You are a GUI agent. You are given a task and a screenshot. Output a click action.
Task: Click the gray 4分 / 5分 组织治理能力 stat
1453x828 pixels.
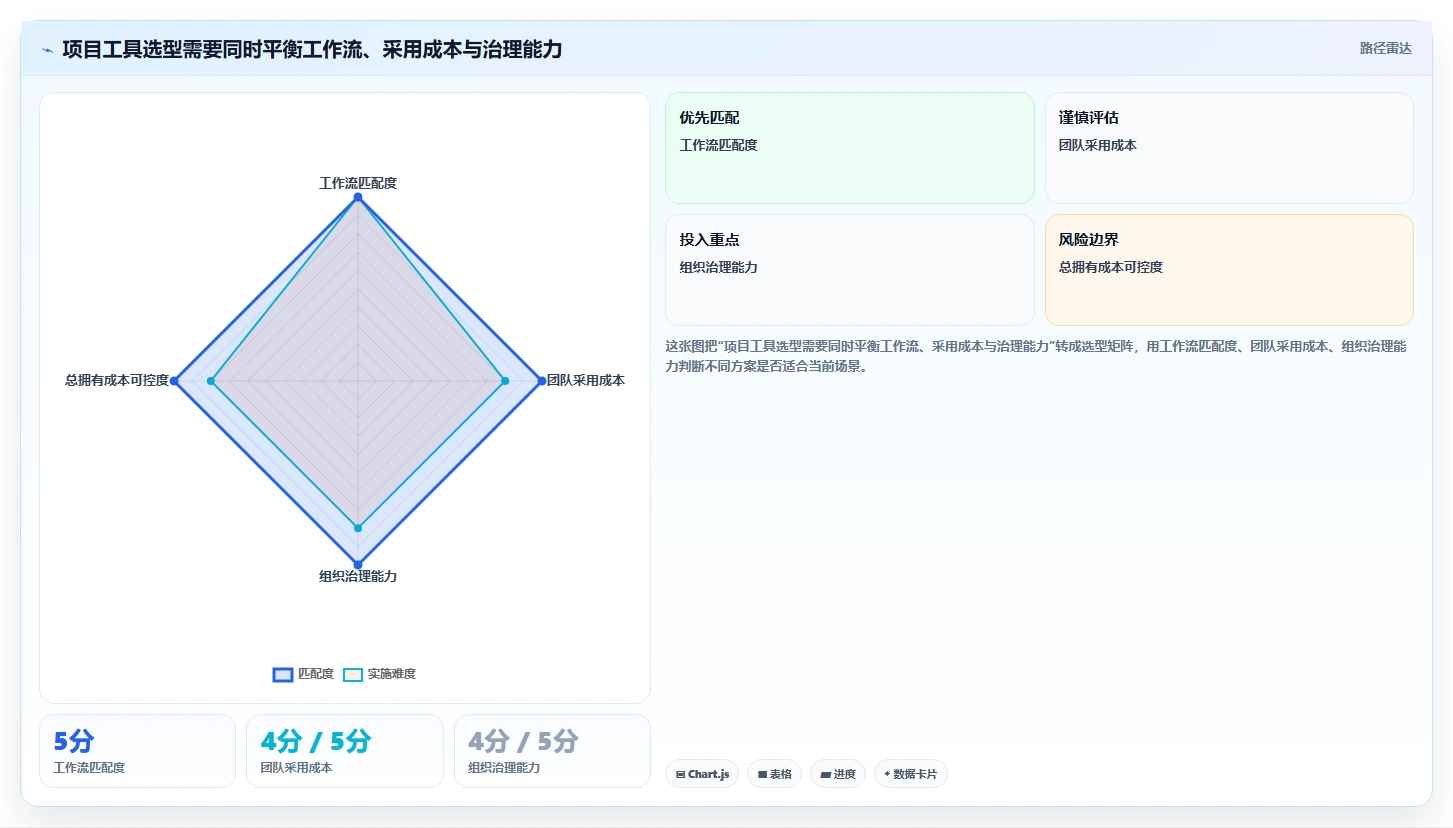[552, 751]
